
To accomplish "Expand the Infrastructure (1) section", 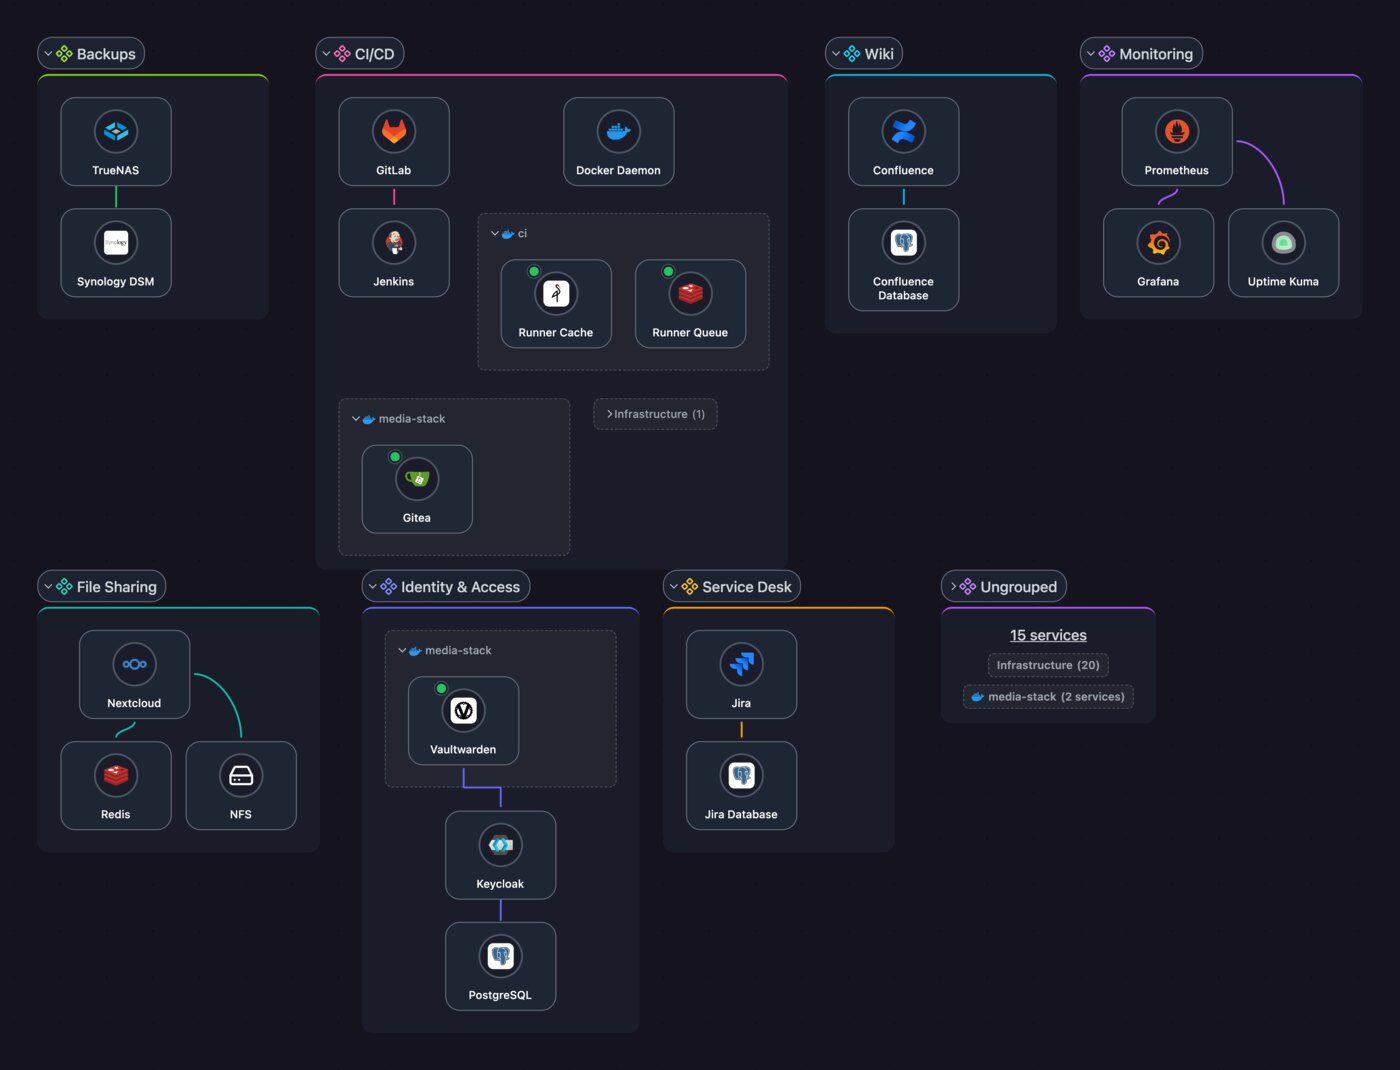I will [655, 414].
